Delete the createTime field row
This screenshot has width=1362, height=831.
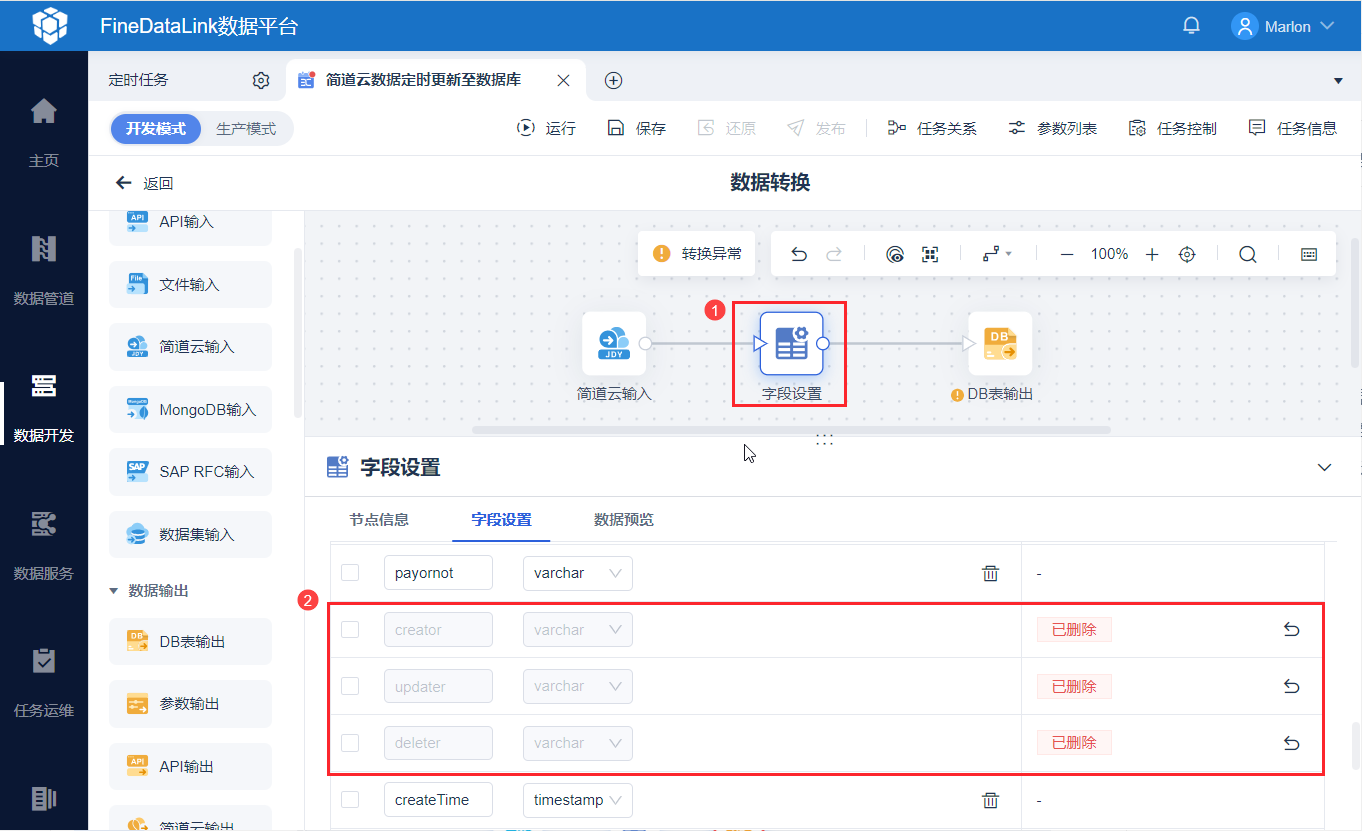(990, 800)
